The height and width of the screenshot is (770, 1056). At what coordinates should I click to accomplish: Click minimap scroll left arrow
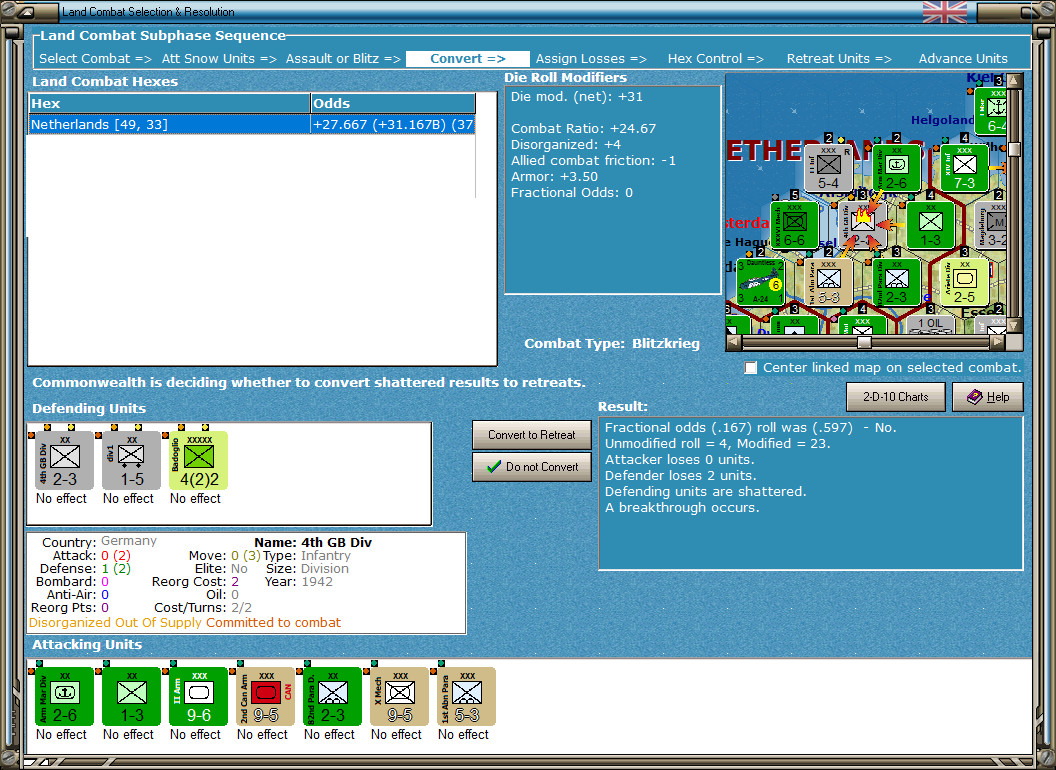tap(733, 342)
